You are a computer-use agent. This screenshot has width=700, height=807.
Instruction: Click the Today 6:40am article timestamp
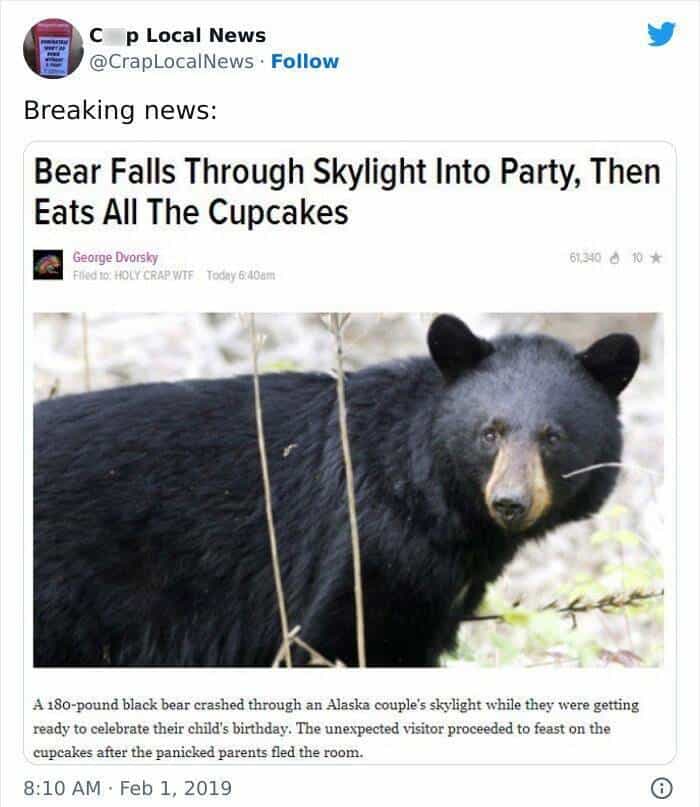(241, 275)
